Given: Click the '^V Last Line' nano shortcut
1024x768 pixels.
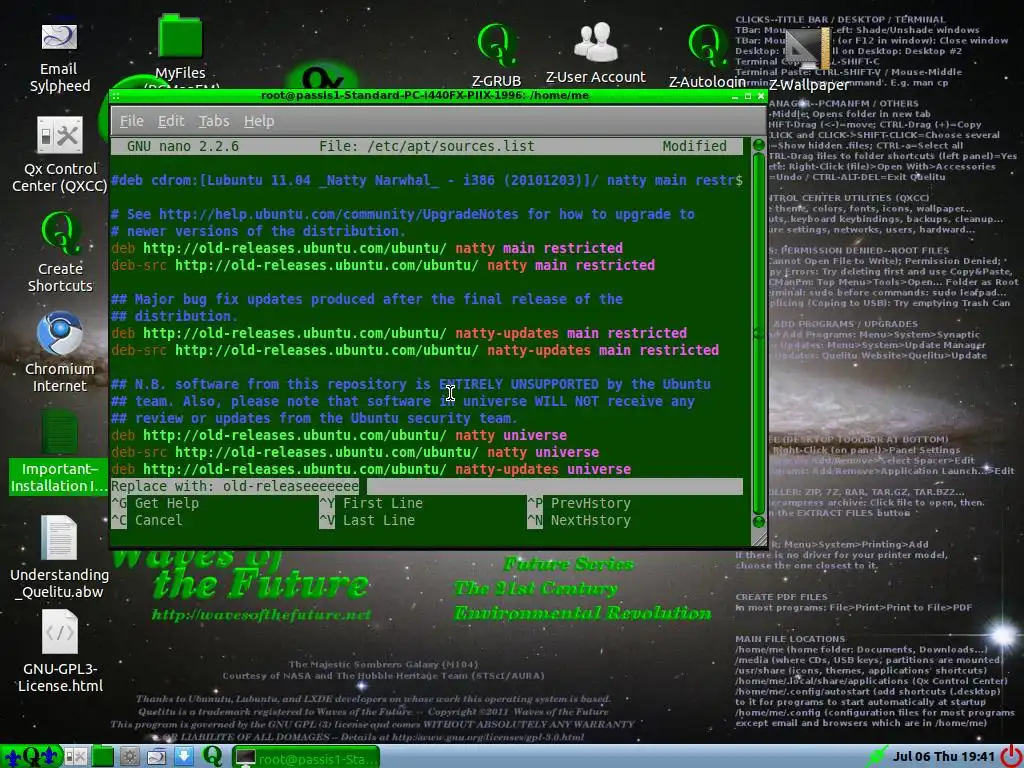Looking at the screenshot, I should tap(366, 520).
